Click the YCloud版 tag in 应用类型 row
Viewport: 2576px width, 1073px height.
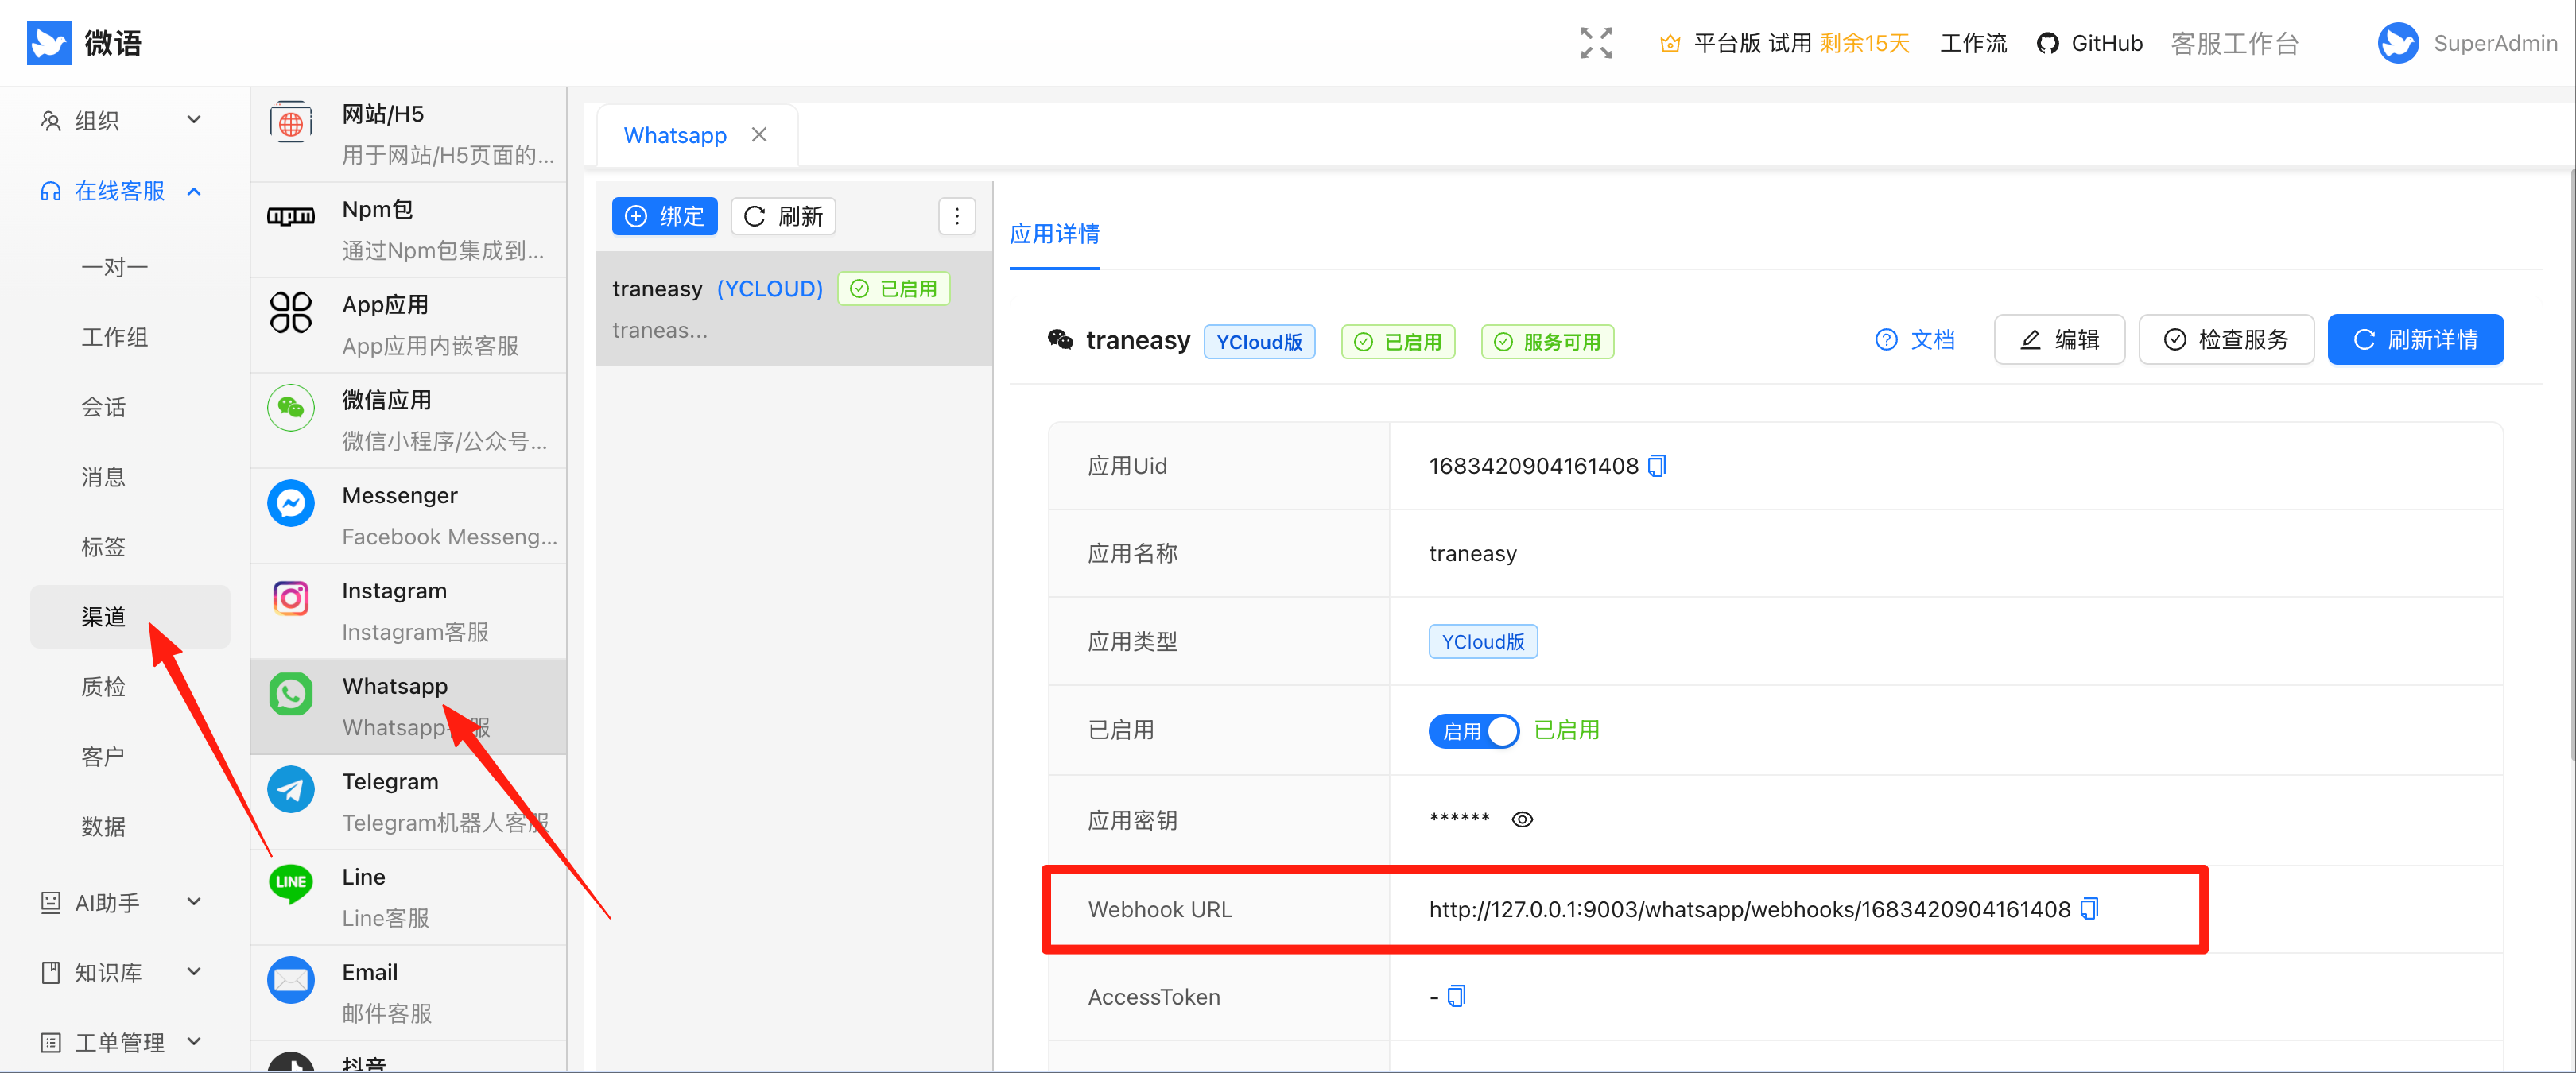(1483, 641)
